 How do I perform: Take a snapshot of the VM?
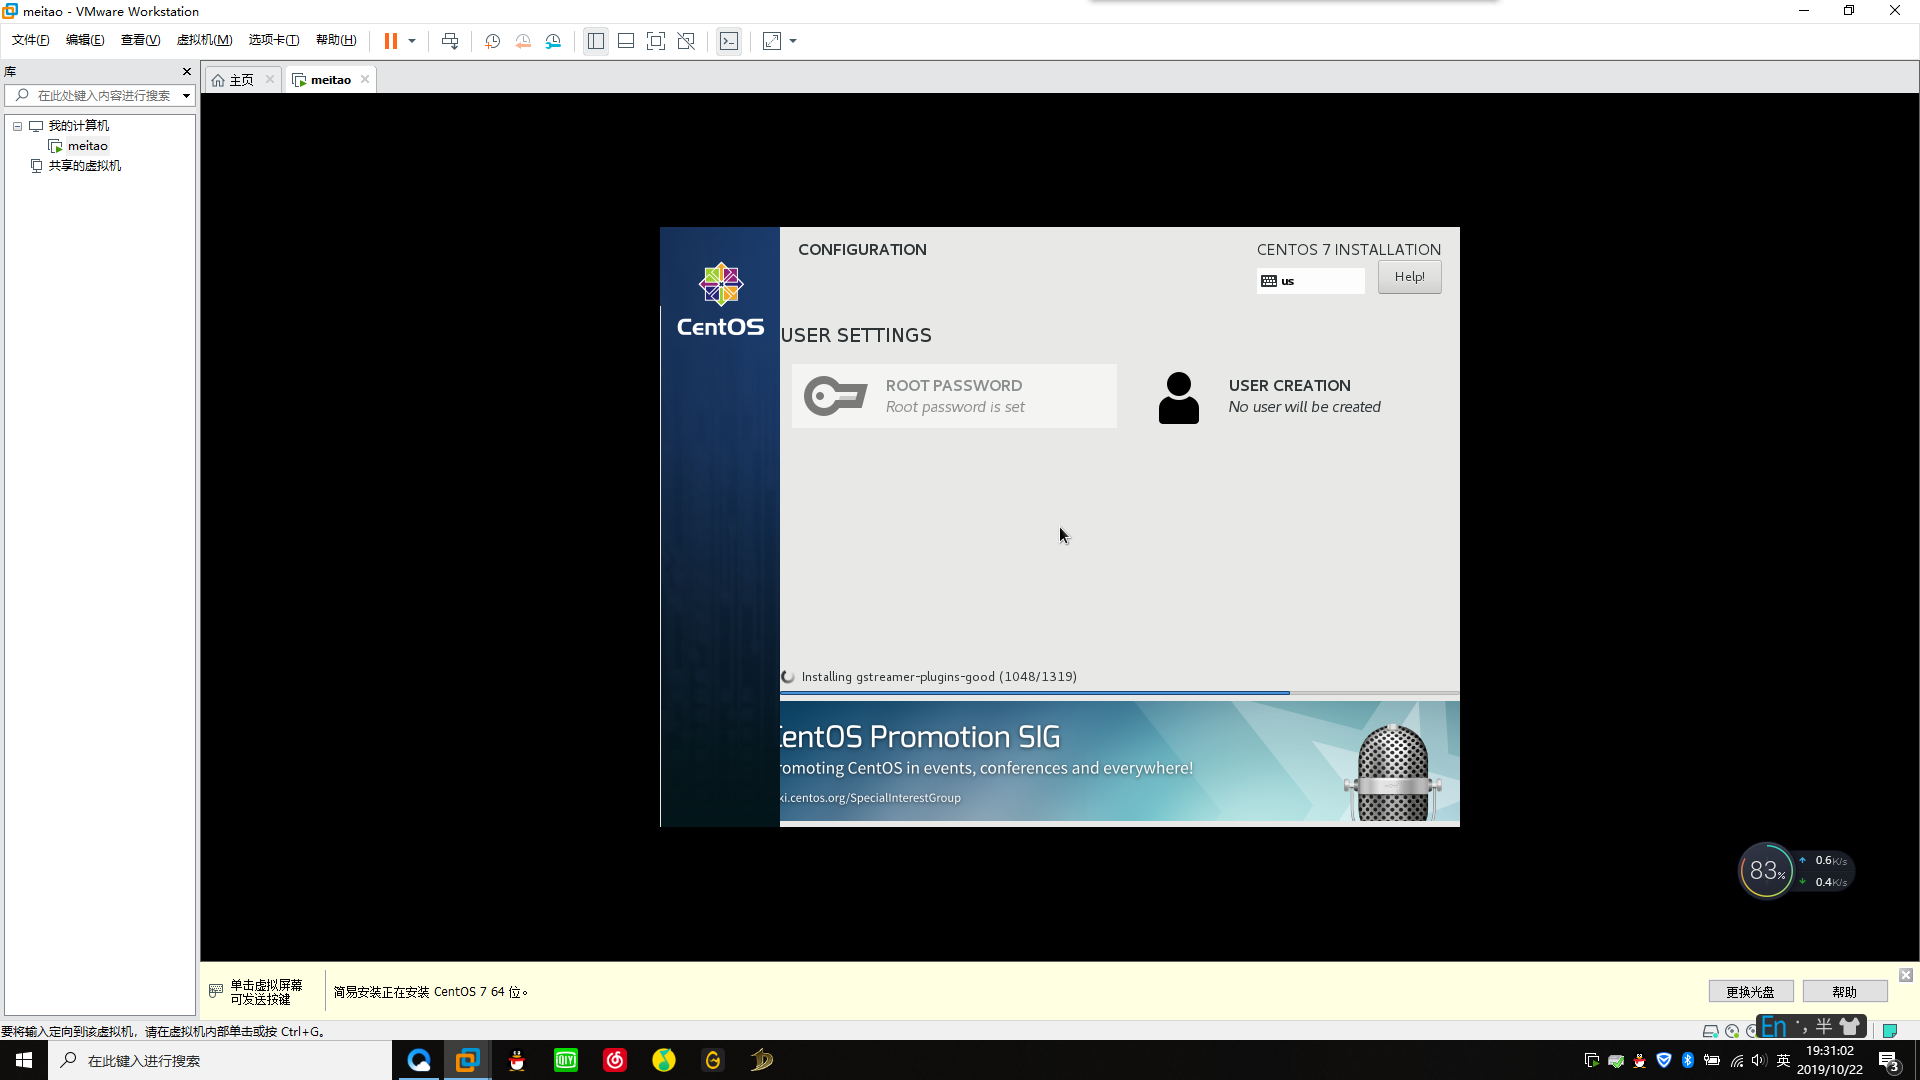pos(492,41)
